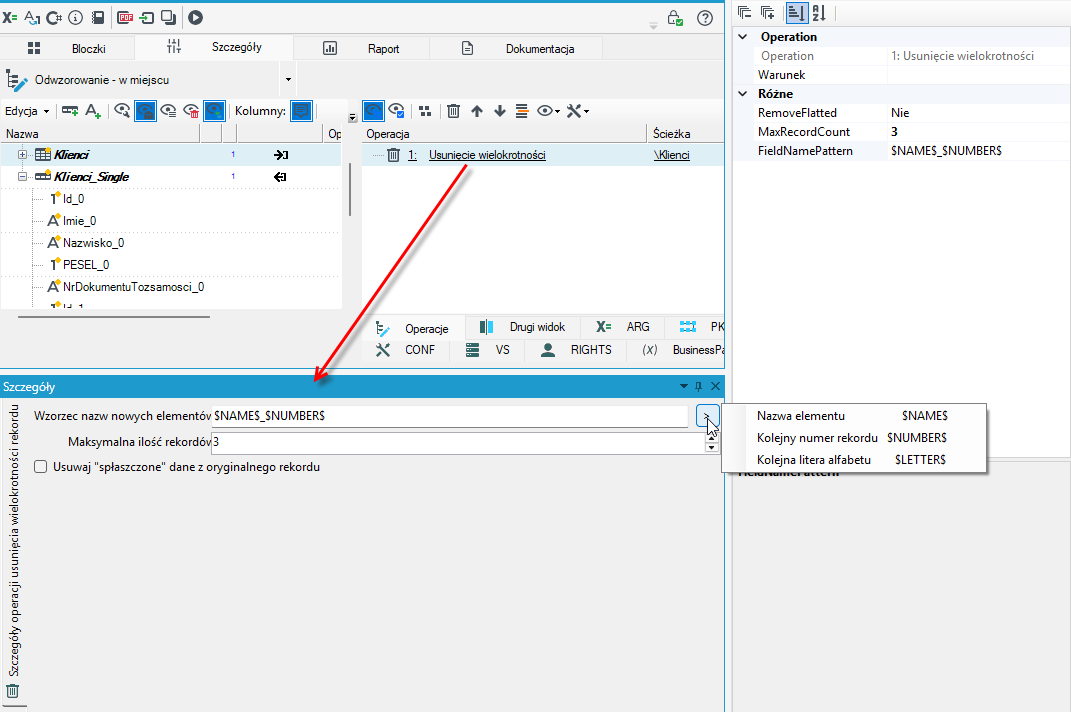Toggle the eye with red trash filter
The image size is (1071, 712).
191,111
